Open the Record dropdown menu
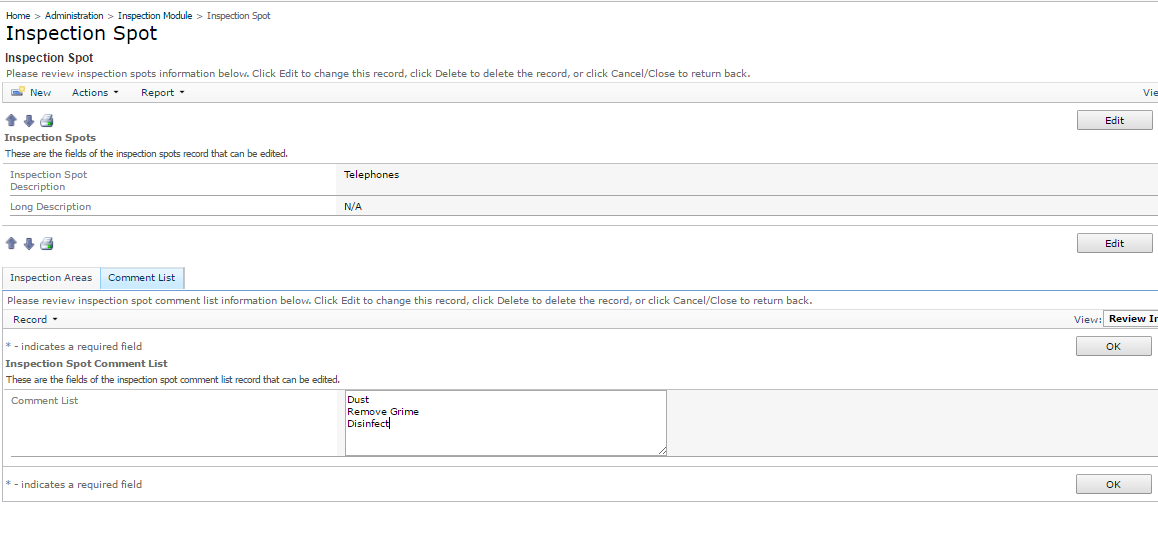 pos(35,319)
